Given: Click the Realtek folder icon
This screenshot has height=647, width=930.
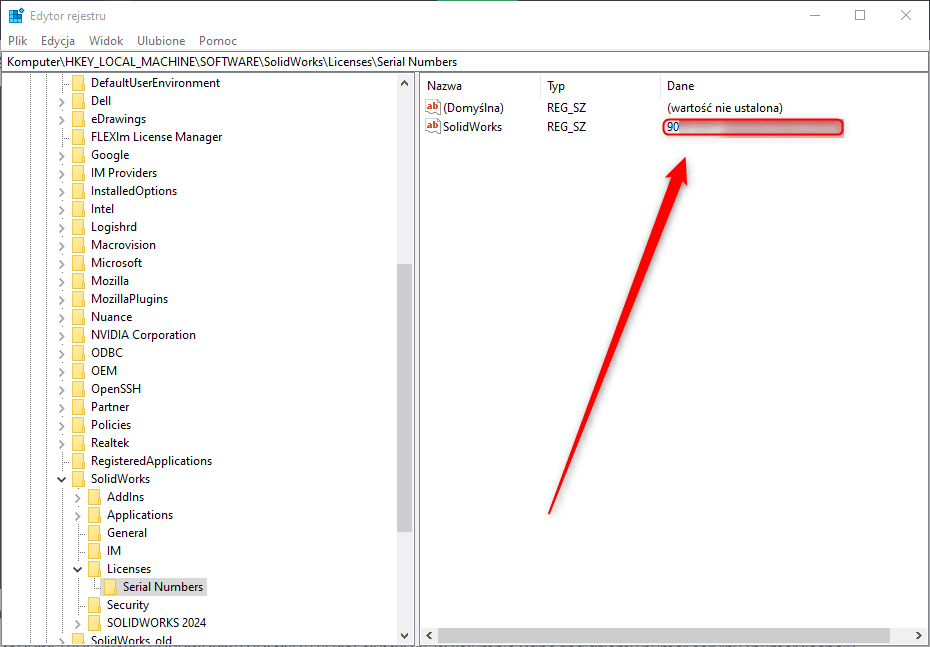Looking at the screenshot, I should pyautogui.click(x=78, y=442).
